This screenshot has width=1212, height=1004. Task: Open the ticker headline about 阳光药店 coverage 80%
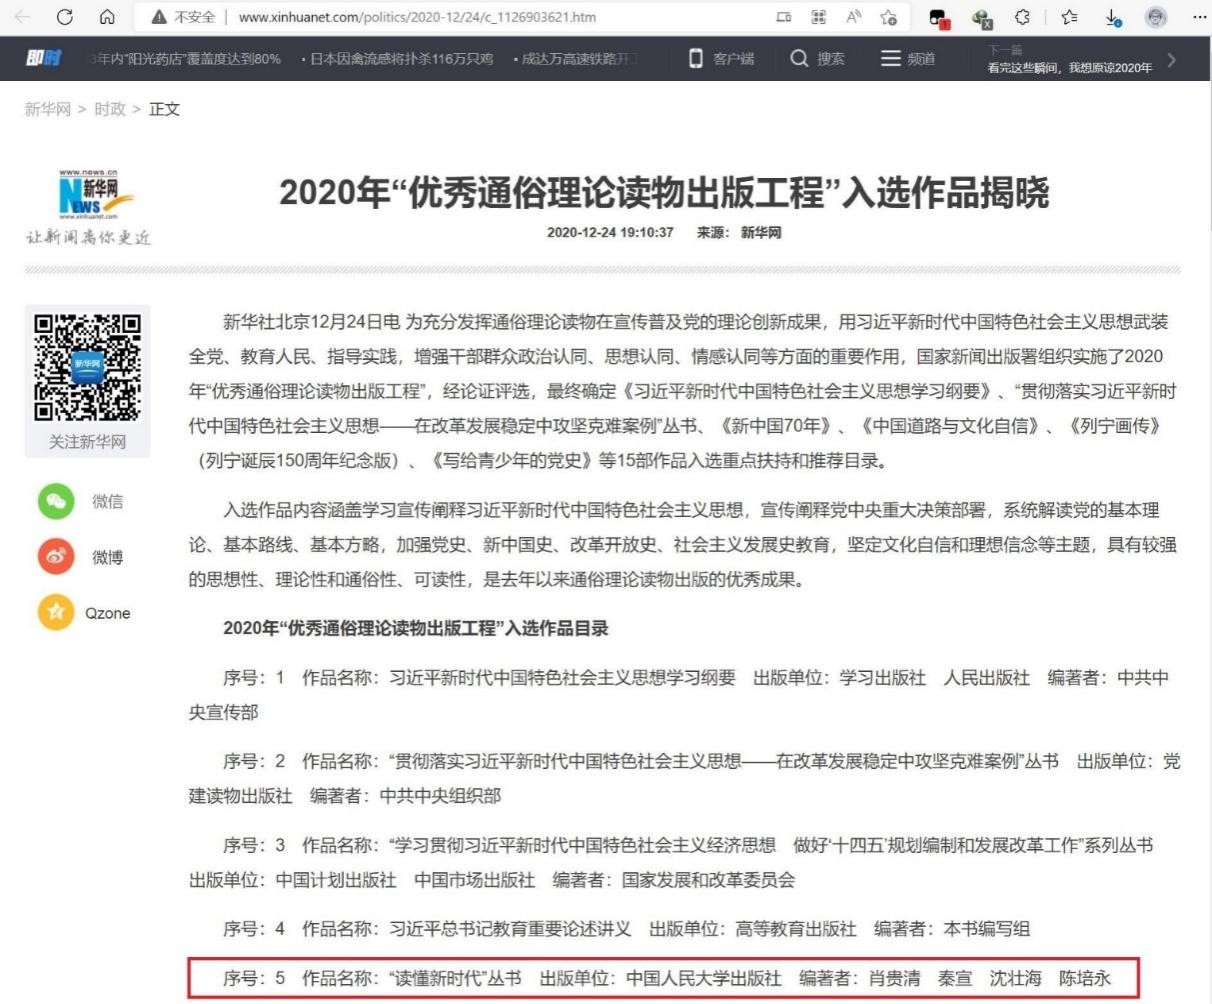[185, 59]
